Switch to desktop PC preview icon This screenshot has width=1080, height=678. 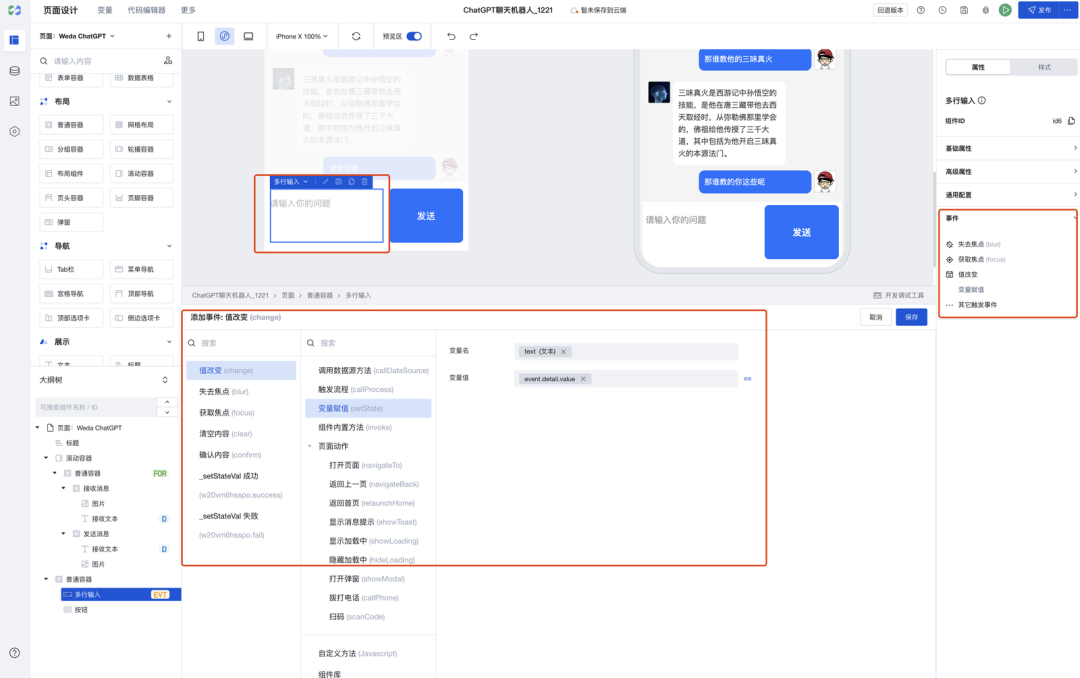pyautogui.click(x=249, y=37)
